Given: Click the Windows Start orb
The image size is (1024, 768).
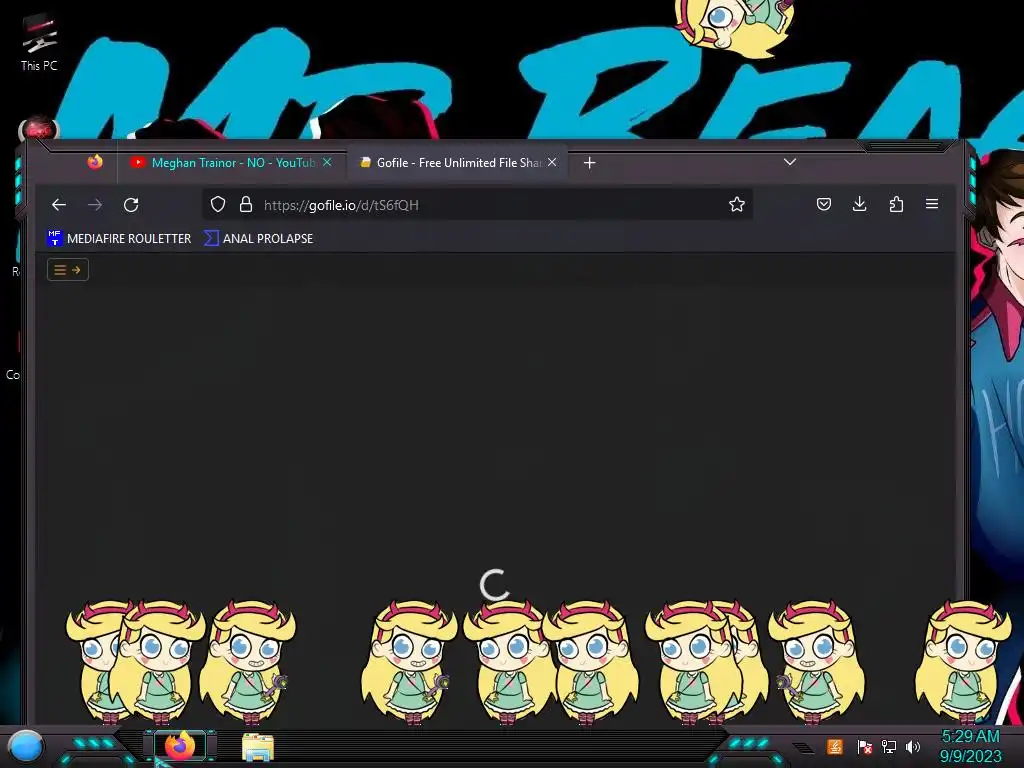Looking at the screenshot, I should point(26,746).
